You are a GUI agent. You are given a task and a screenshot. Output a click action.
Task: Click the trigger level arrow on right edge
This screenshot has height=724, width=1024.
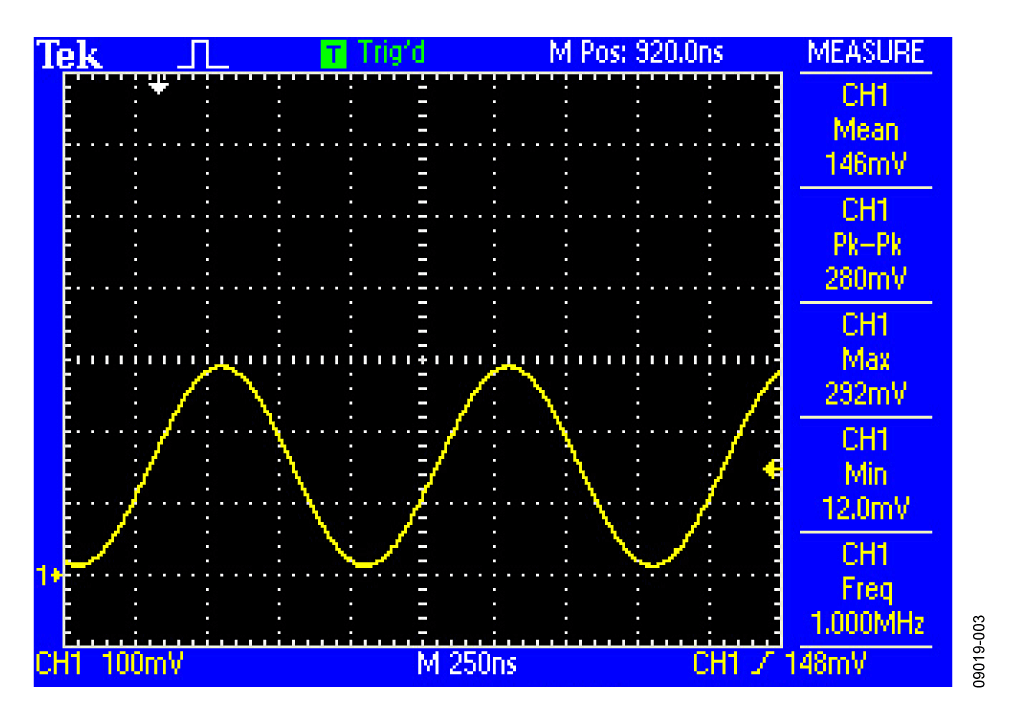click(771, 469)
